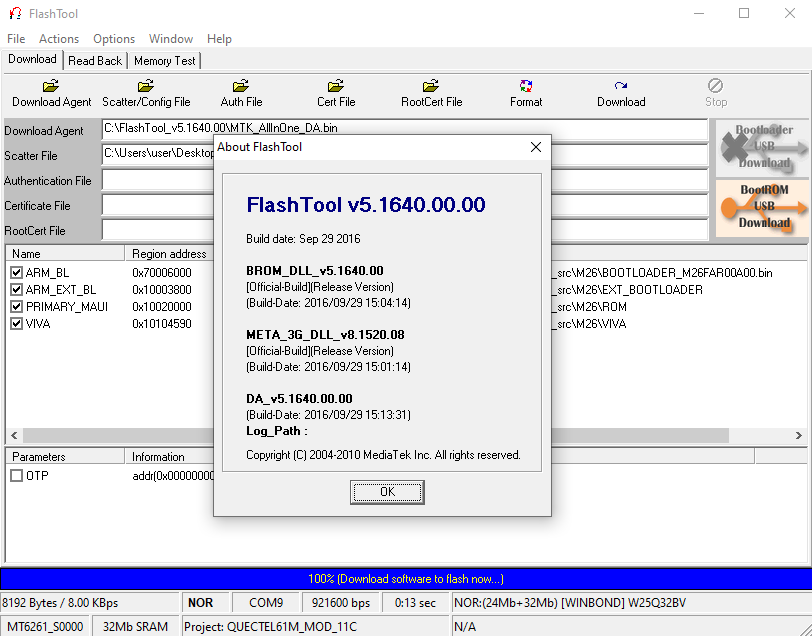Click the right arrow of horizontal scrollbar
Viewport: 812px width, 636px height.
click(799, 436)
